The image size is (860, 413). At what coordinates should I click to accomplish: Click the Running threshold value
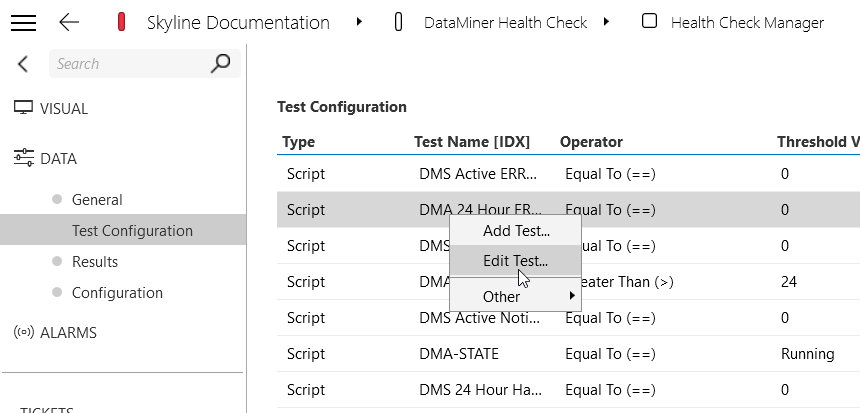click(807, 354)
